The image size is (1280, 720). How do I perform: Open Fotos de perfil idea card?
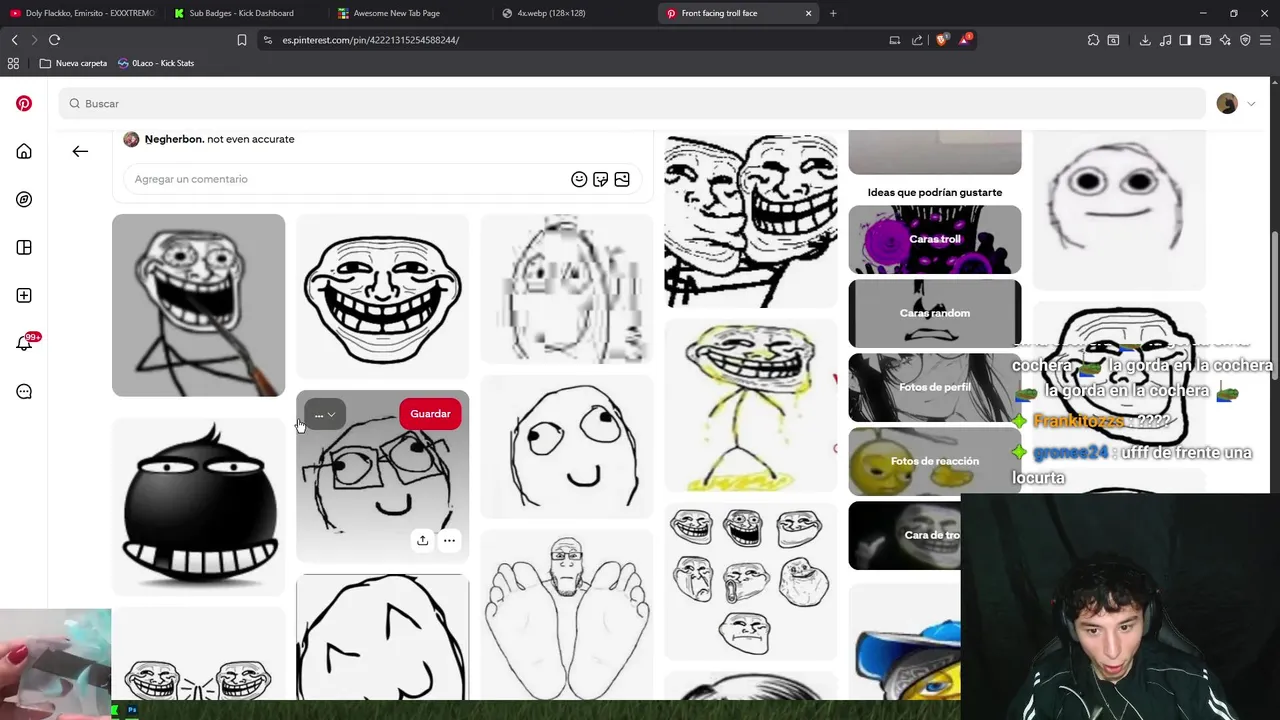coord(935,387)
